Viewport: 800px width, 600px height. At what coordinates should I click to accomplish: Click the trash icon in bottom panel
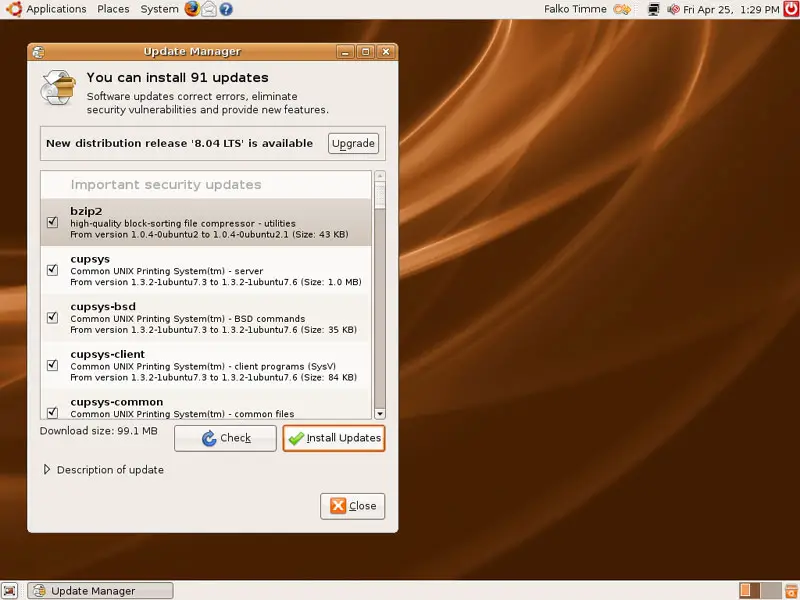[x=791, y=590]
